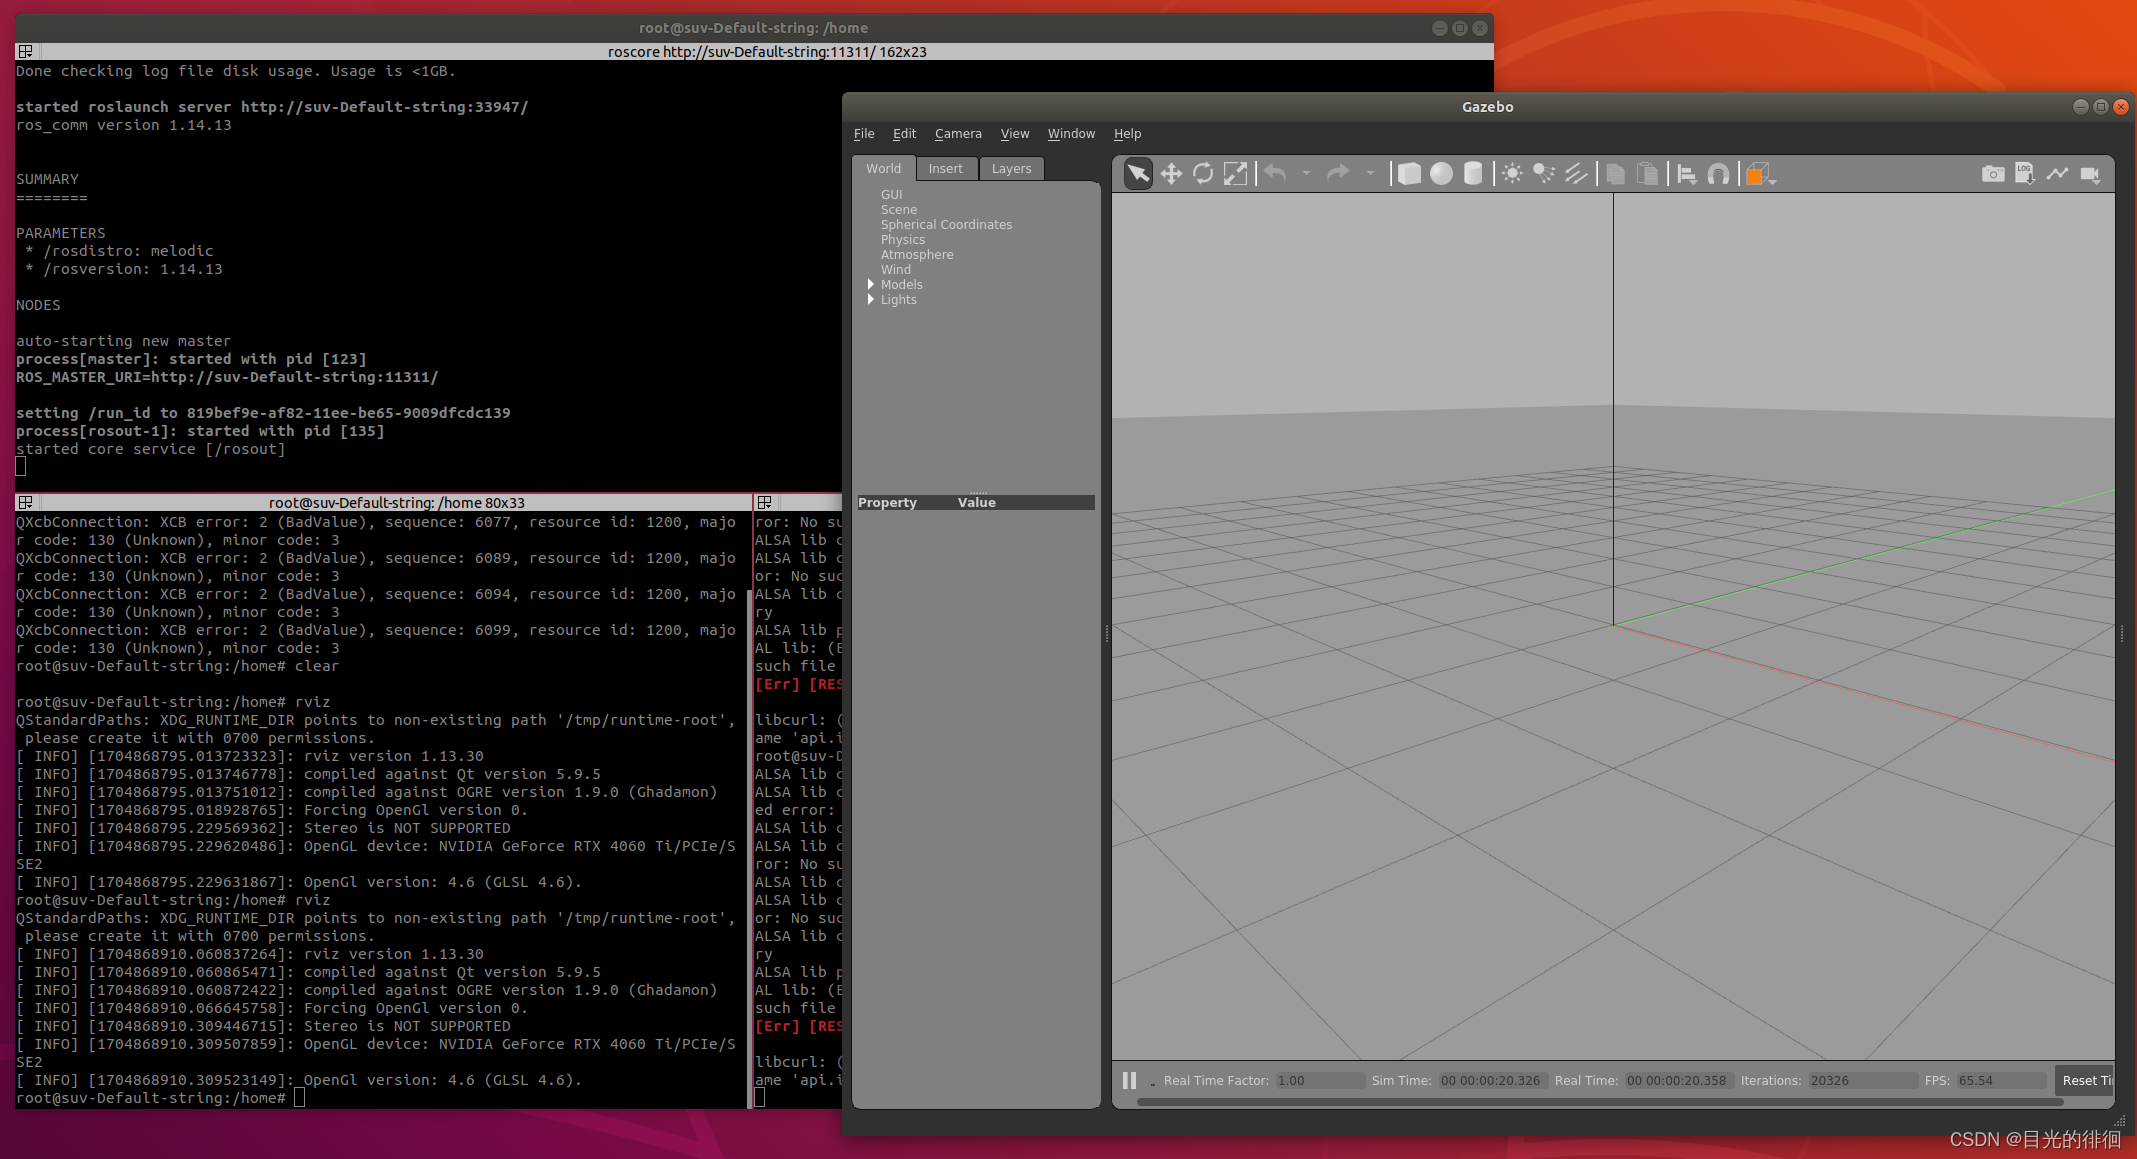Expand the Lights tree item

click(x=871, y=300)
